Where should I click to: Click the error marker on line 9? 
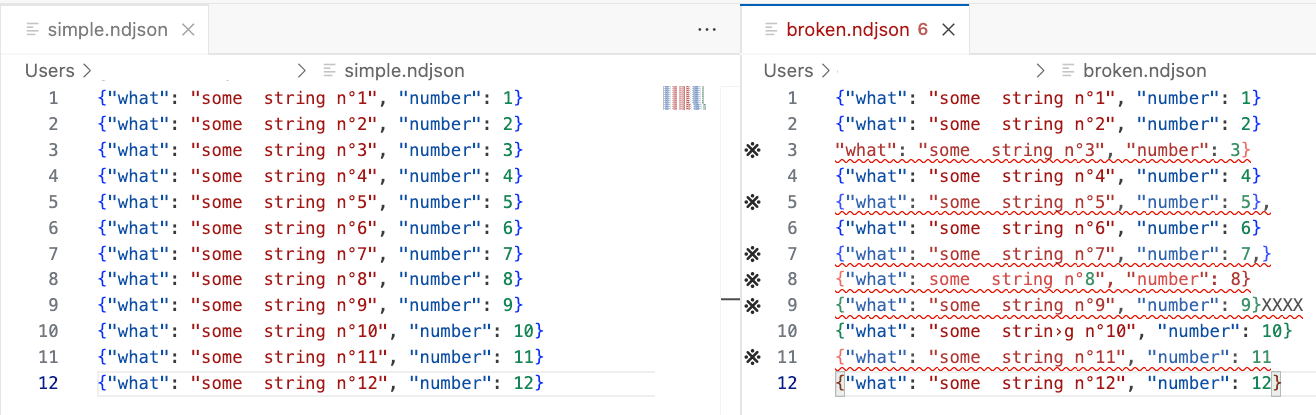tap(753, 306)
